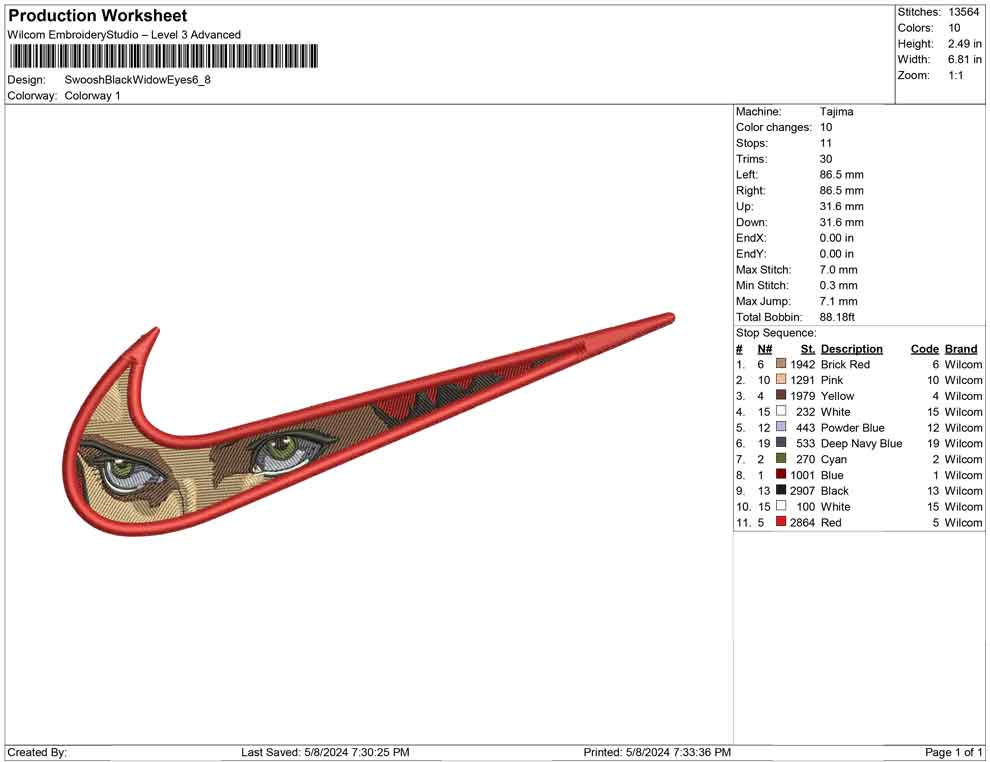
Task: Click the barcode under the worksheet title
Action: (x=164, y=56)
